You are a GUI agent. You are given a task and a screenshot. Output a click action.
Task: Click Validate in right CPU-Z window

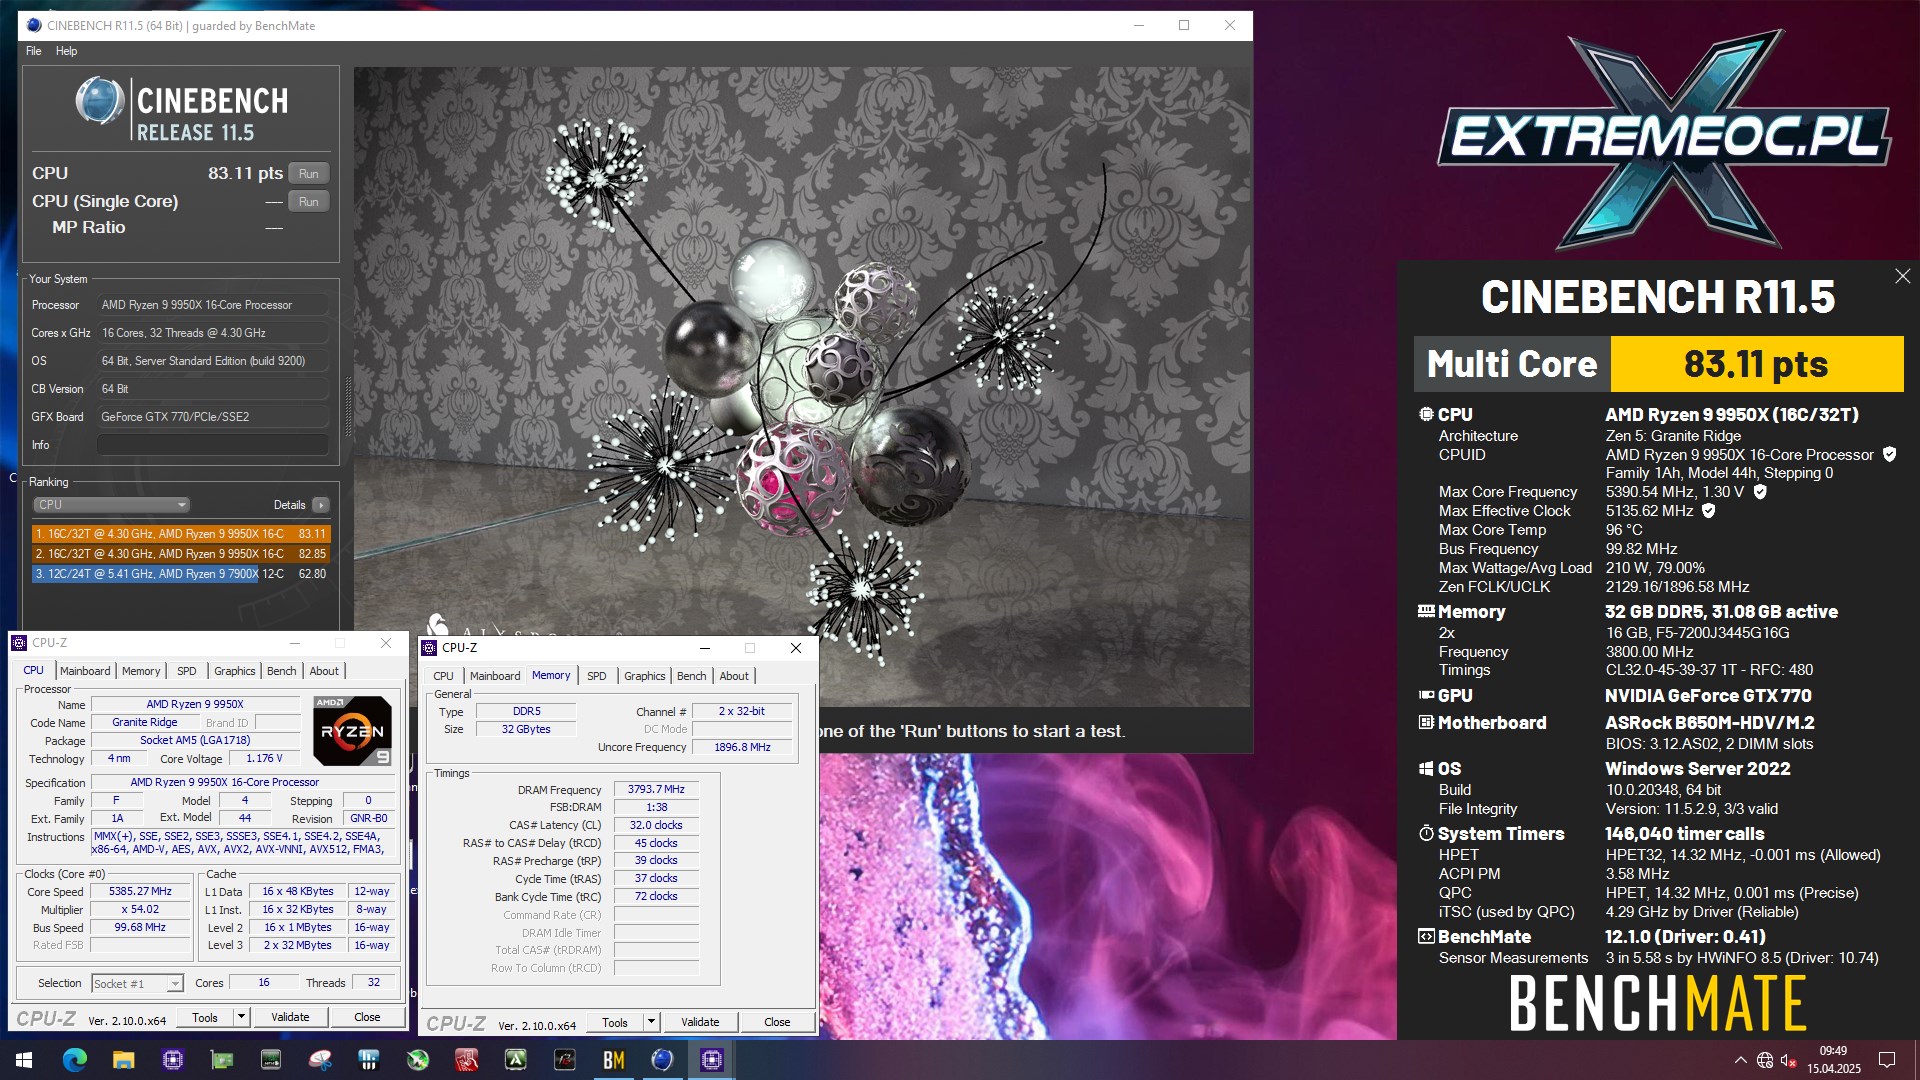pos(700,1022)
